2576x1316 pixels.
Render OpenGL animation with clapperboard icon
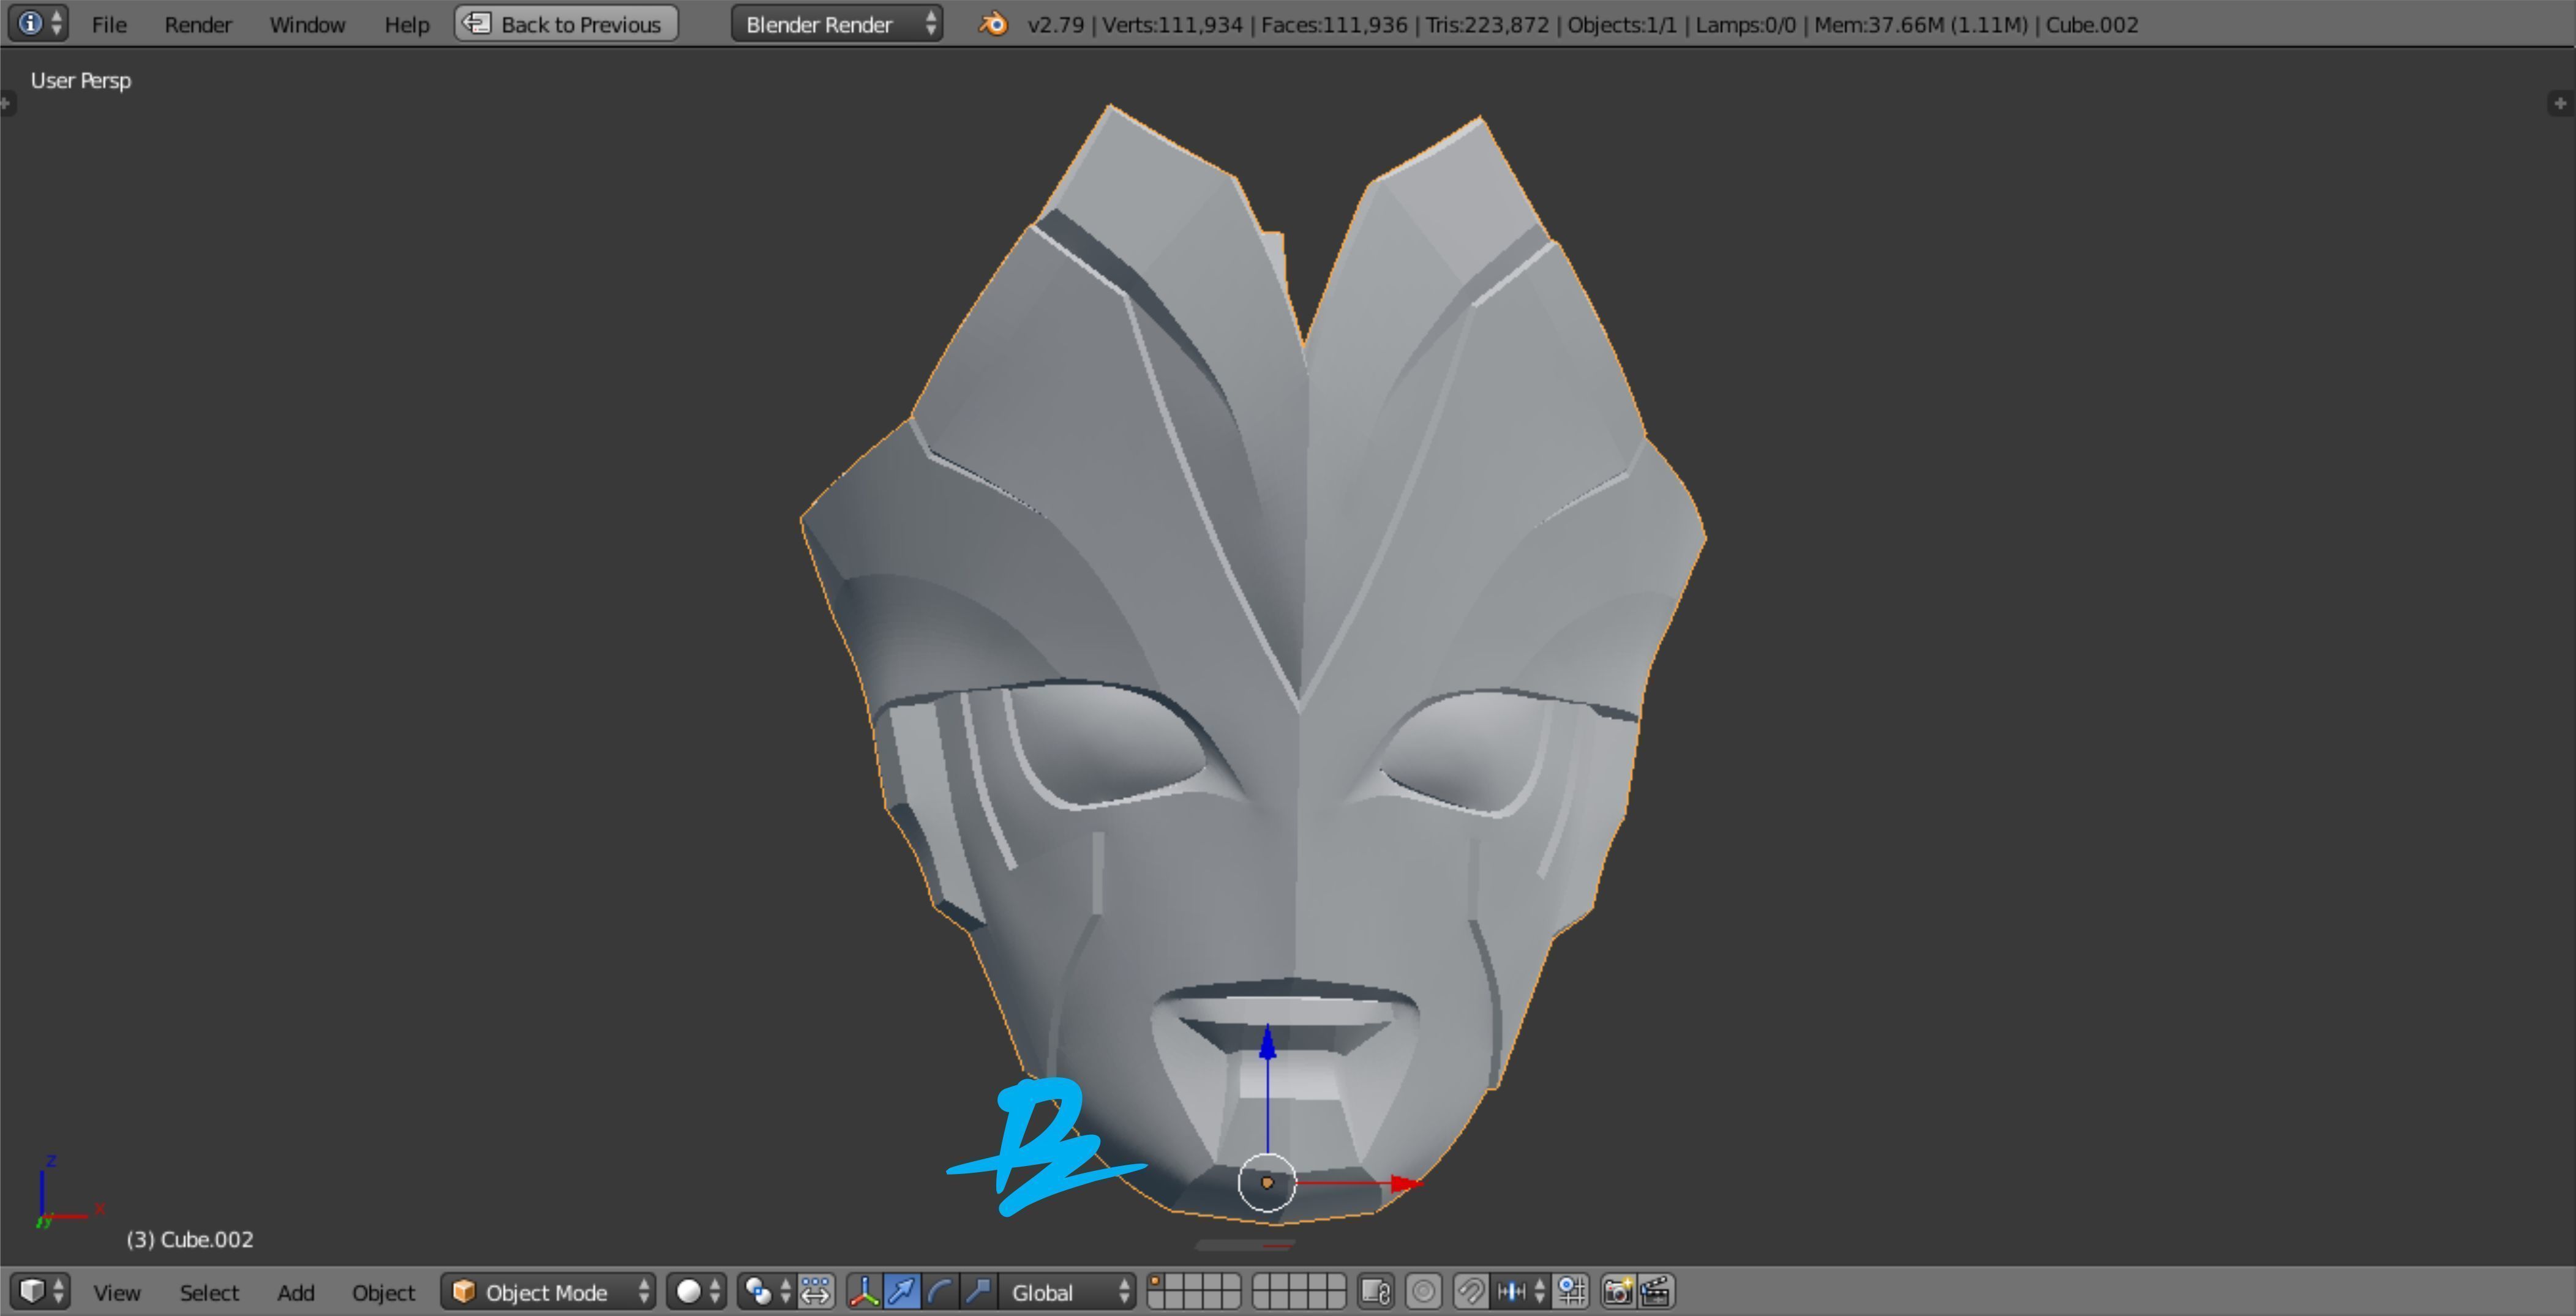point(1657,1291)
